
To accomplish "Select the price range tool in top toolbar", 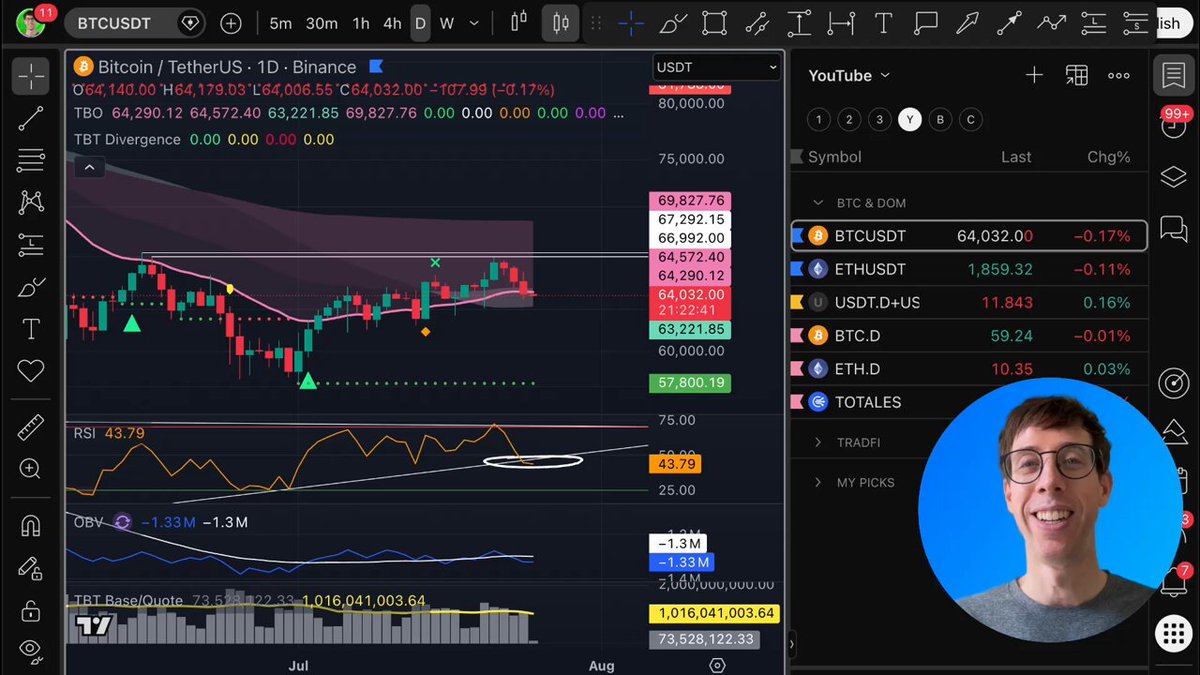I will click(799, 22).
